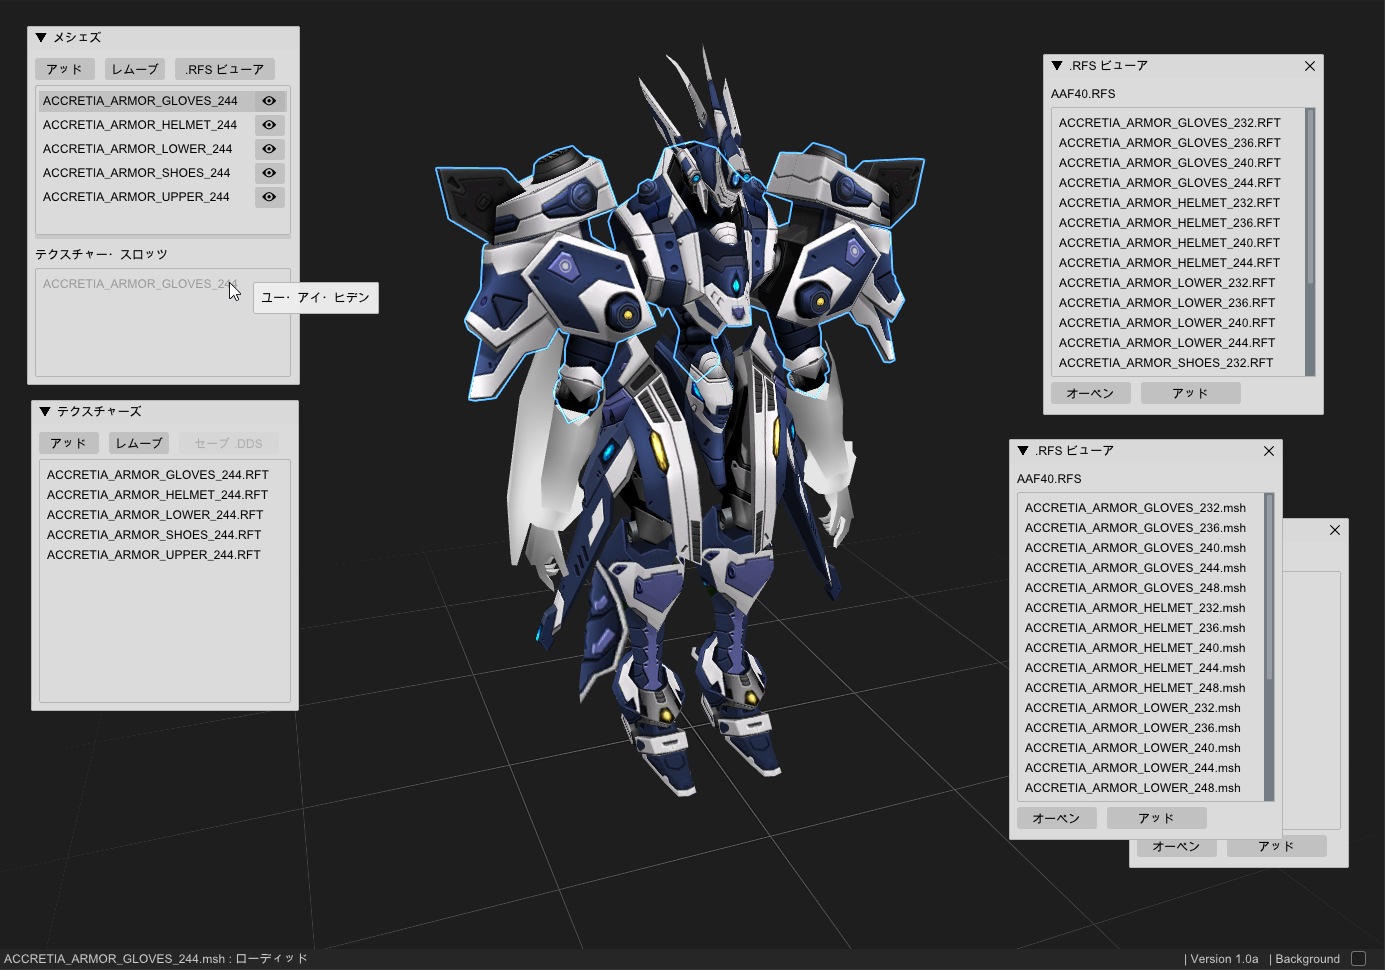Toggle visibility of ACCRETIA_ARMOR_SHOES_244 mesh
This screenshot has height=970, width=1385.
click(x=269, y=173)
